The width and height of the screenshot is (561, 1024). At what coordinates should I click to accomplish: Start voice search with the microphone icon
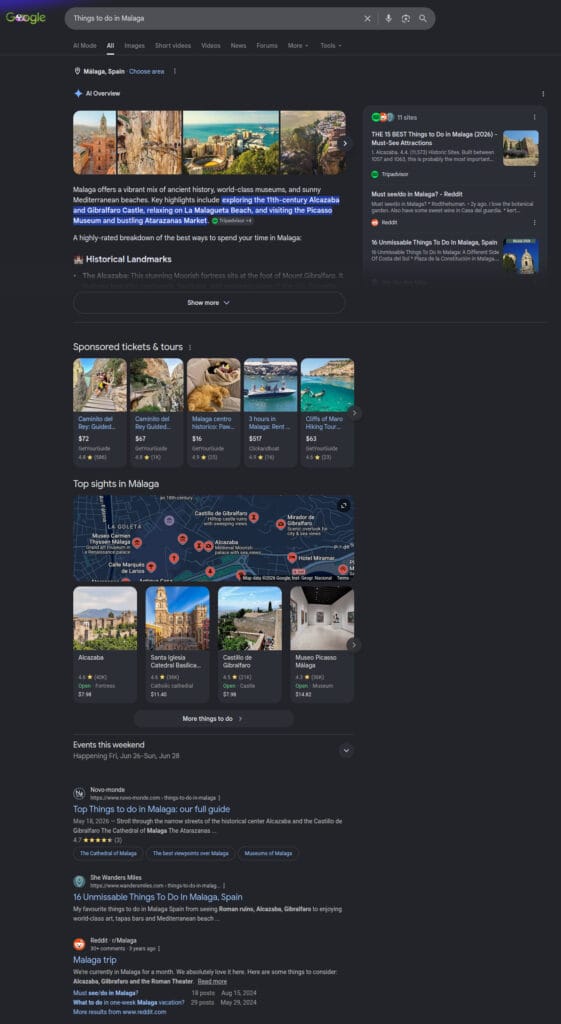point(389,19)
